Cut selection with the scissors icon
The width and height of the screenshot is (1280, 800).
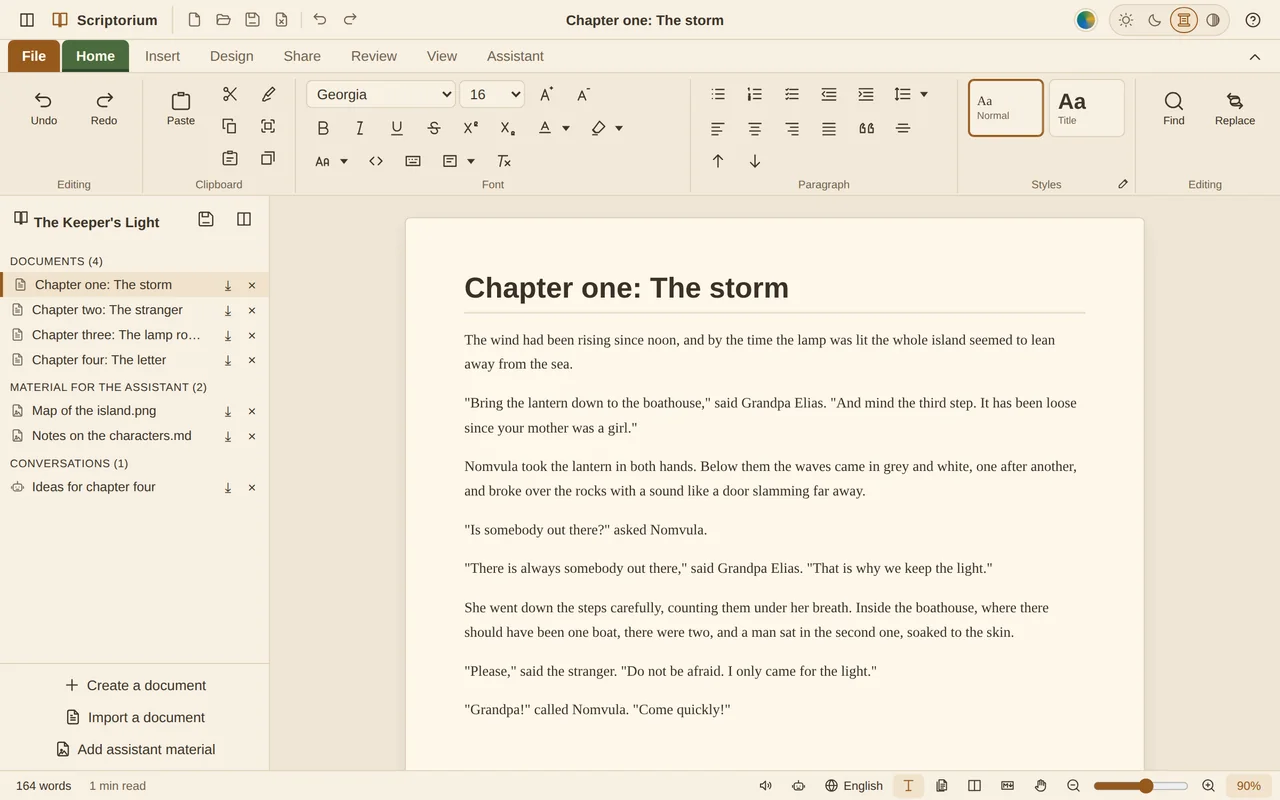(230, 94)
